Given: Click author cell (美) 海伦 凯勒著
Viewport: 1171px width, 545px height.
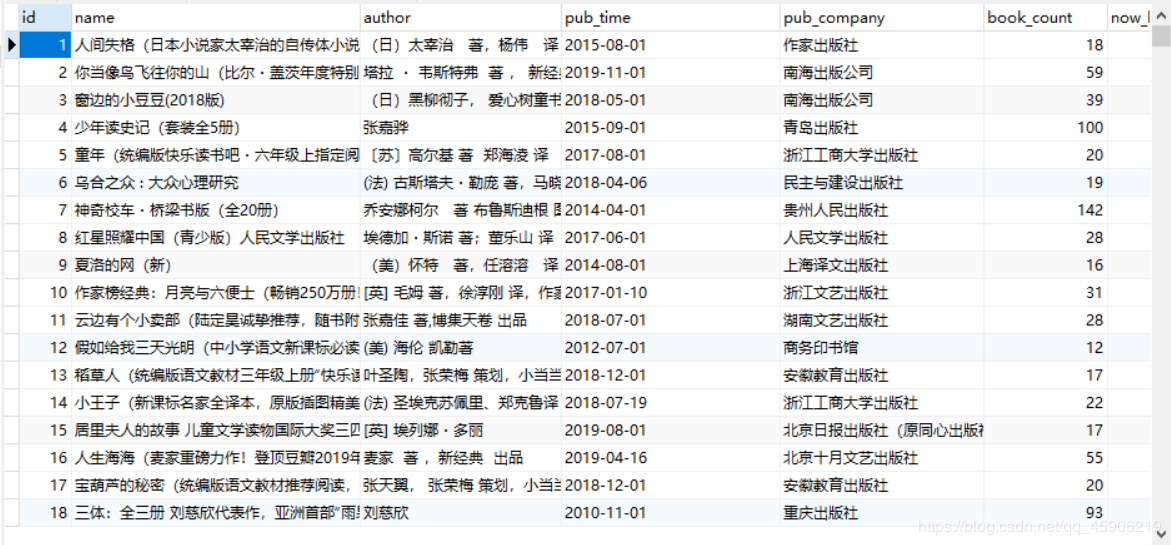Looking at the screenshot, I should pyautogui.click(x=461, y=348).
